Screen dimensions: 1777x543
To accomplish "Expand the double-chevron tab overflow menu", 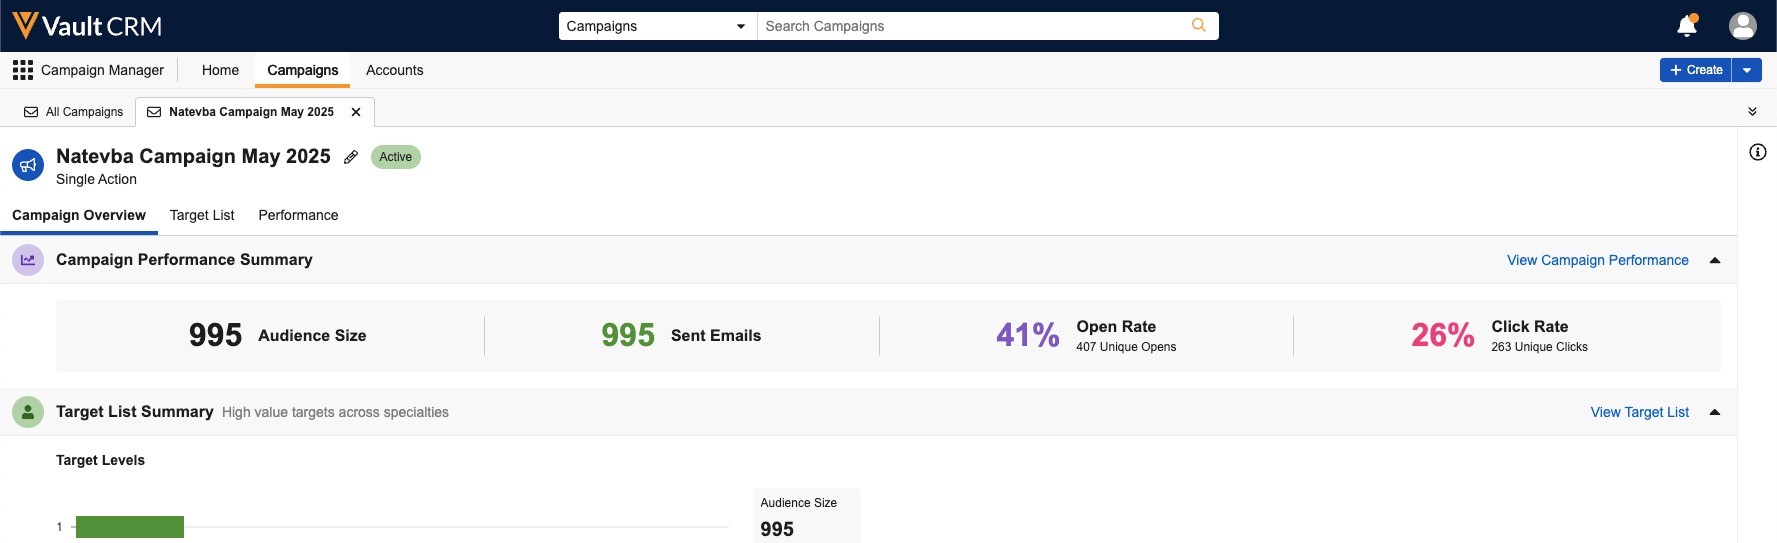I will click(1752, 112).
